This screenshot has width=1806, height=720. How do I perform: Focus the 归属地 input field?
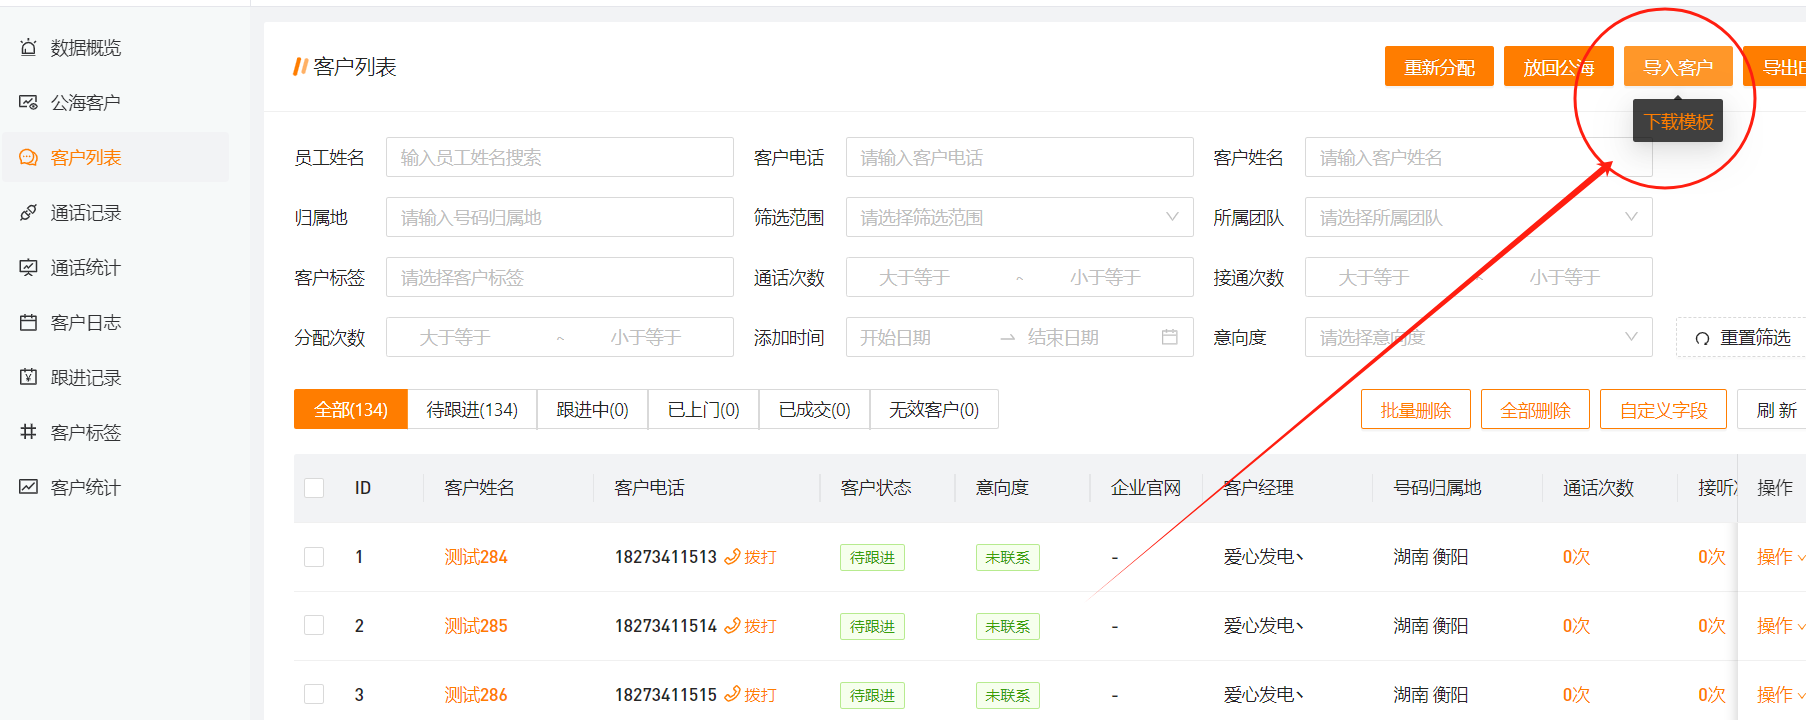(560, 217)
